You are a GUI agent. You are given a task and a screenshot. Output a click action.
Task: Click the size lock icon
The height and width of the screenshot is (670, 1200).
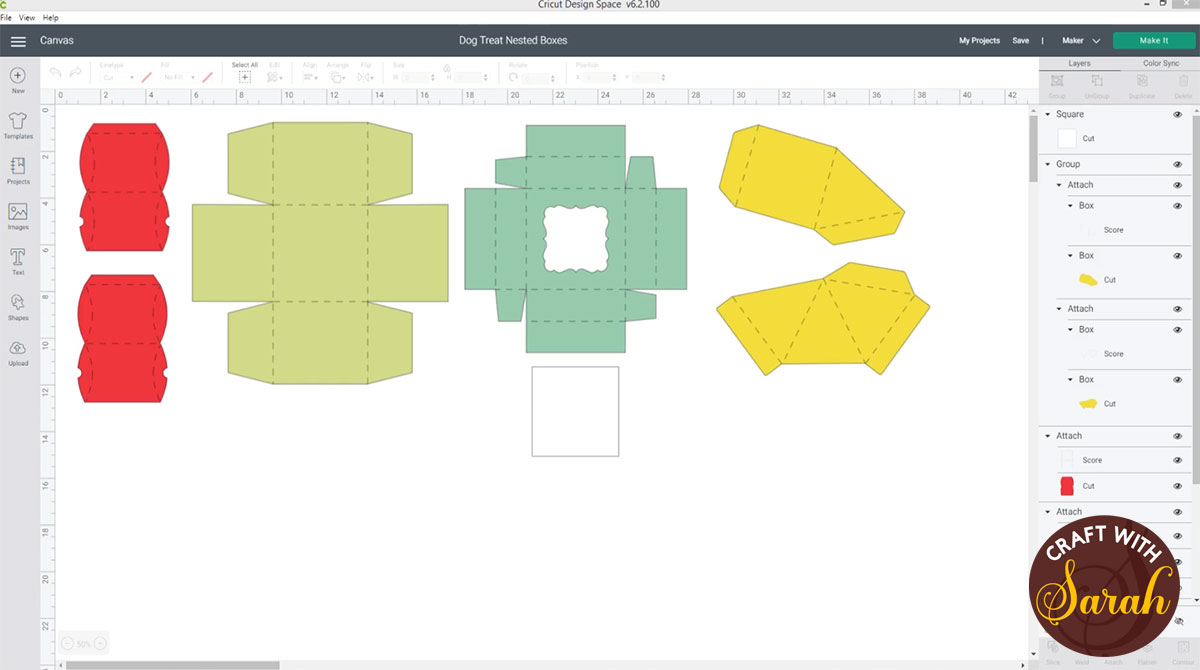click(x=446, y=70)
